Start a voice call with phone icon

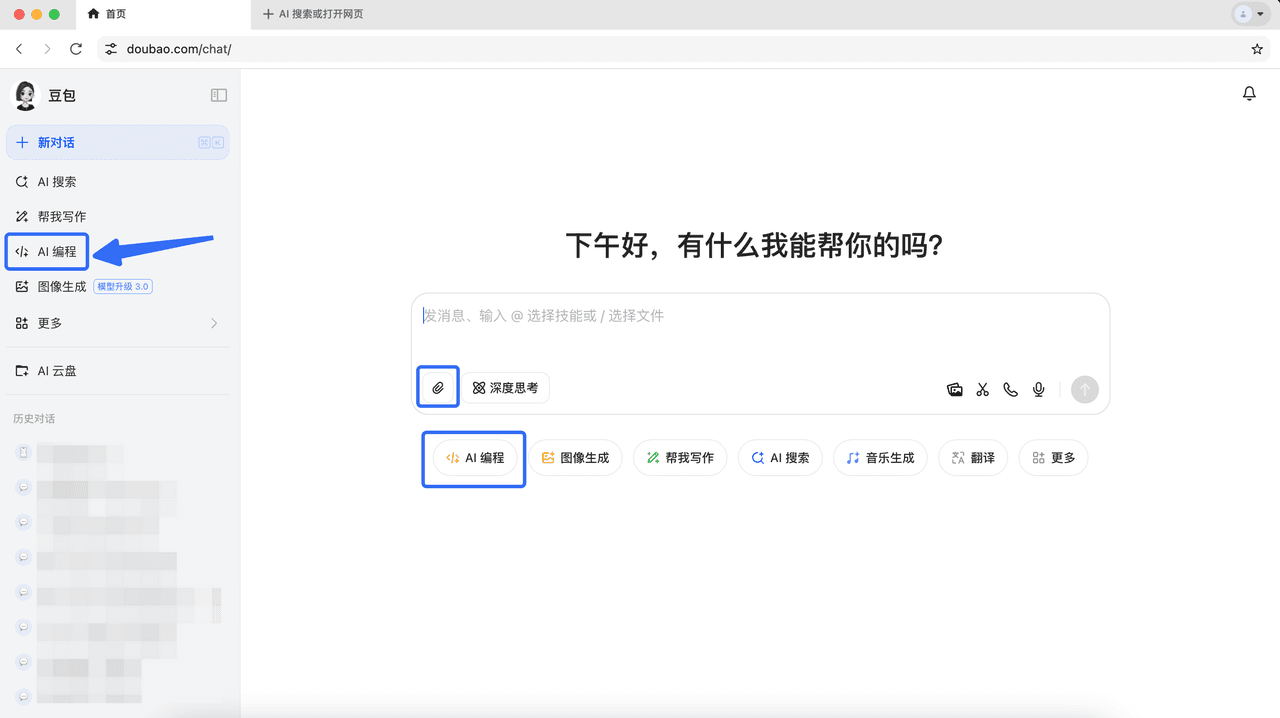[x=1010, y=390]
